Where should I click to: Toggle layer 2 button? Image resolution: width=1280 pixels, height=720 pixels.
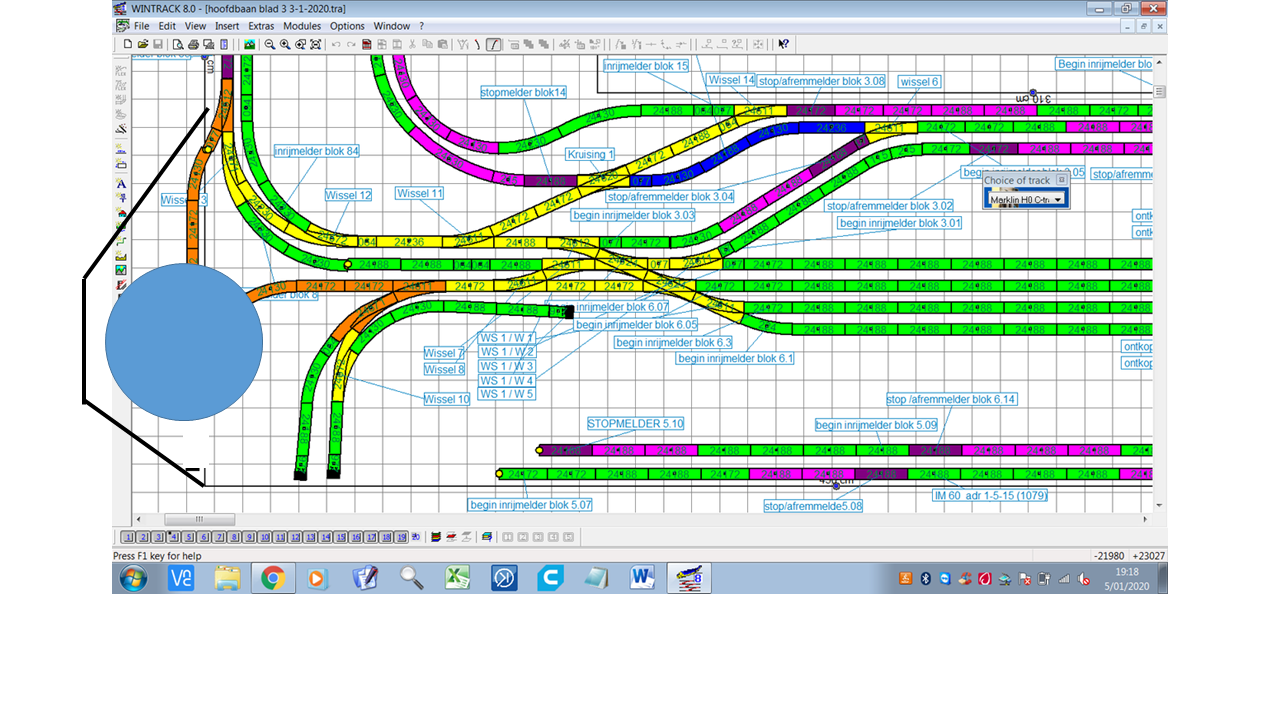pyautogui.click(x=143, y=537)
